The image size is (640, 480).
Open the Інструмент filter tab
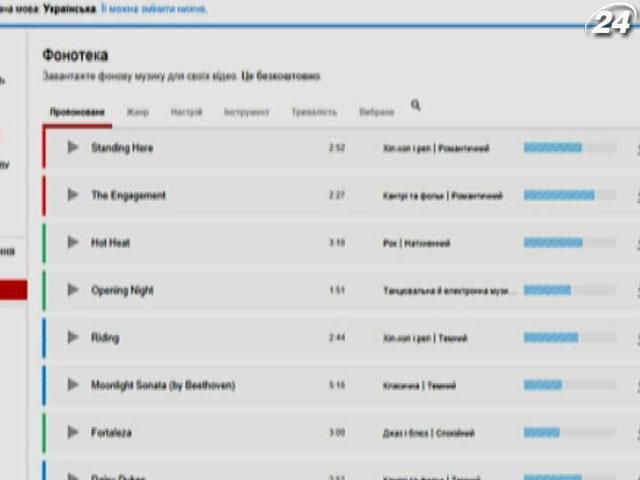247,112
